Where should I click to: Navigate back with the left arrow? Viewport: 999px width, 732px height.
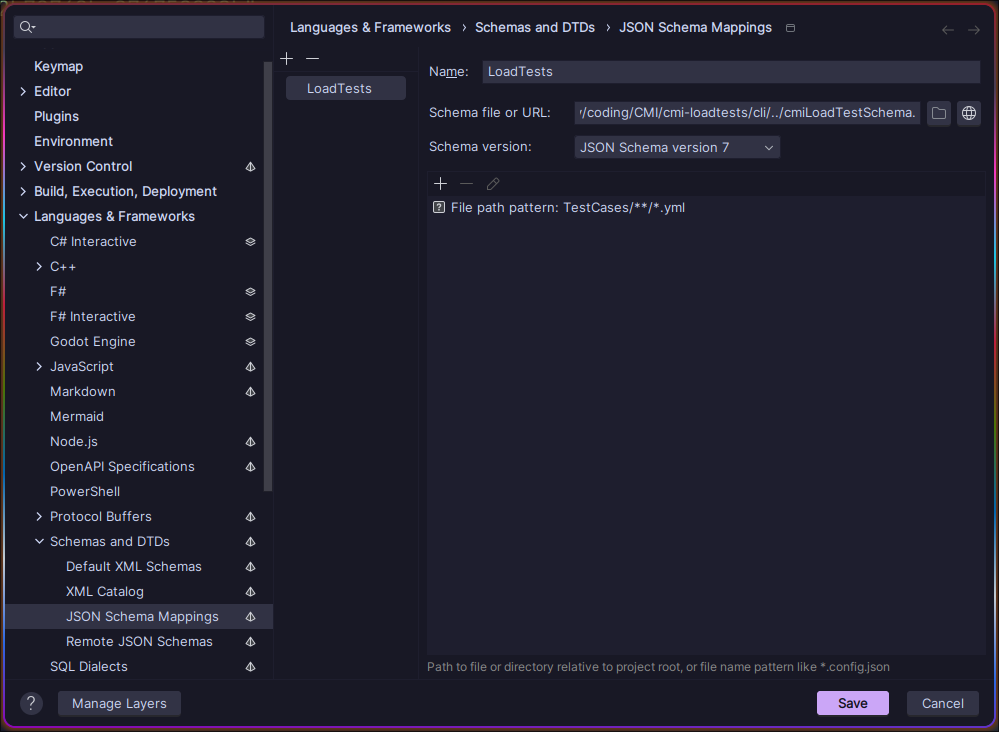[948, 30]
